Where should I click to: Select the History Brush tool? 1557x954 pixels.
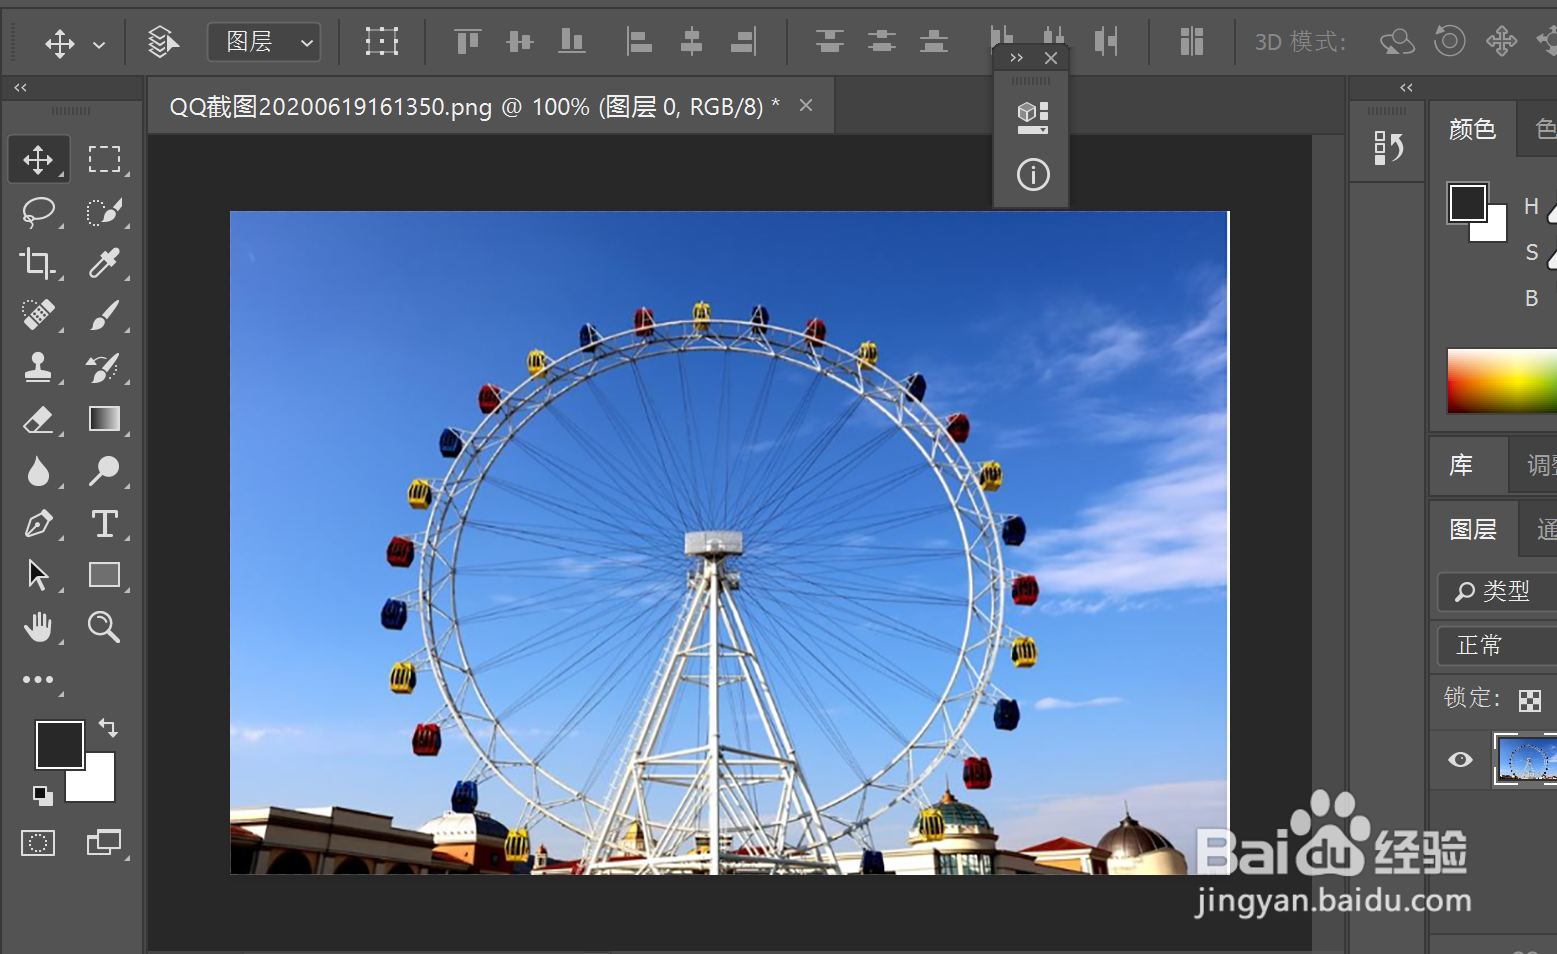104,368
